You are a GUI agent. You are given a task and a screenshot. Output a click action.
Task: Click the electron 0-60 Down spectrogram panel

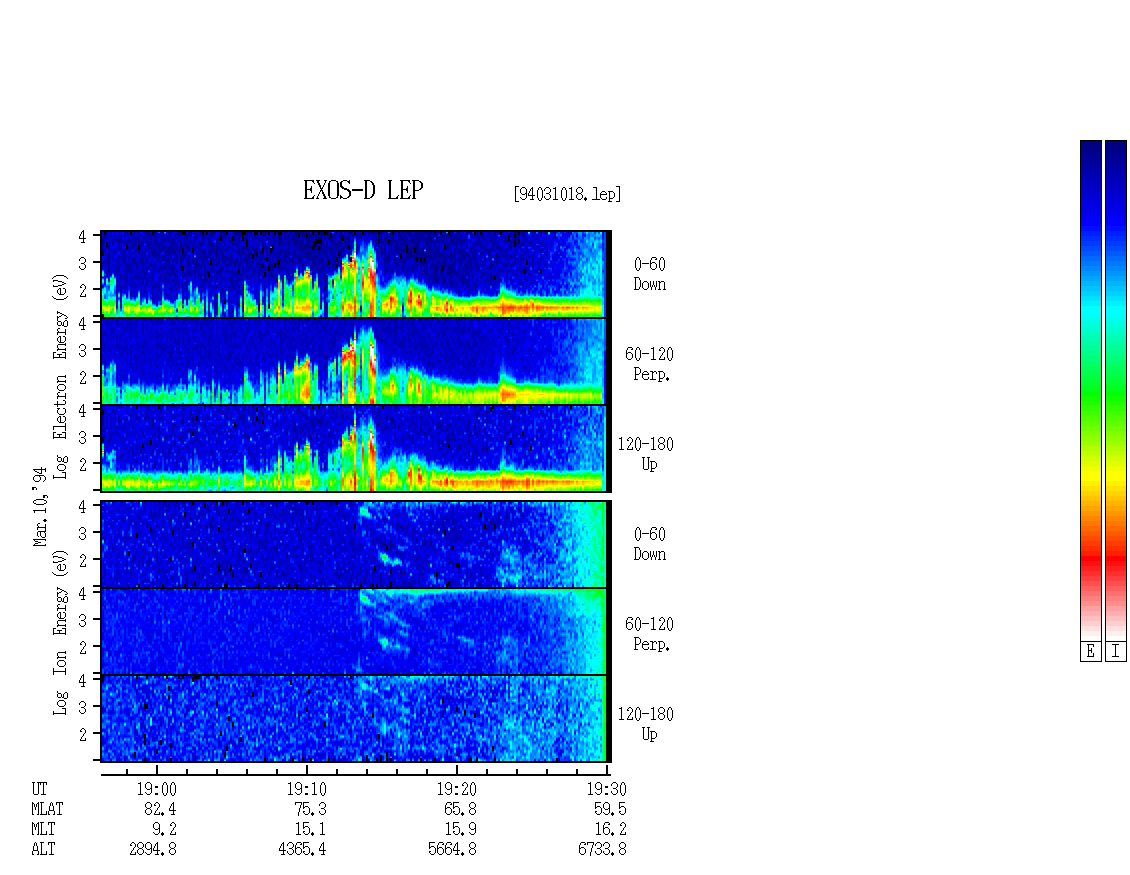coord(354,274)
